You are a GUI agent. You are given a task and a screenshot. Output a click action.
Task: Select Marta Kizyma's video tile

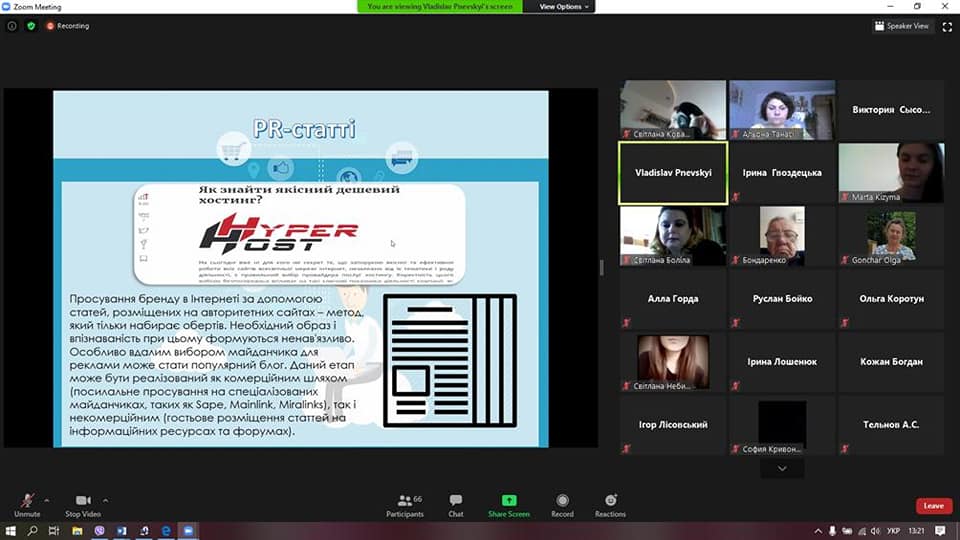click(x=889, y=172)
